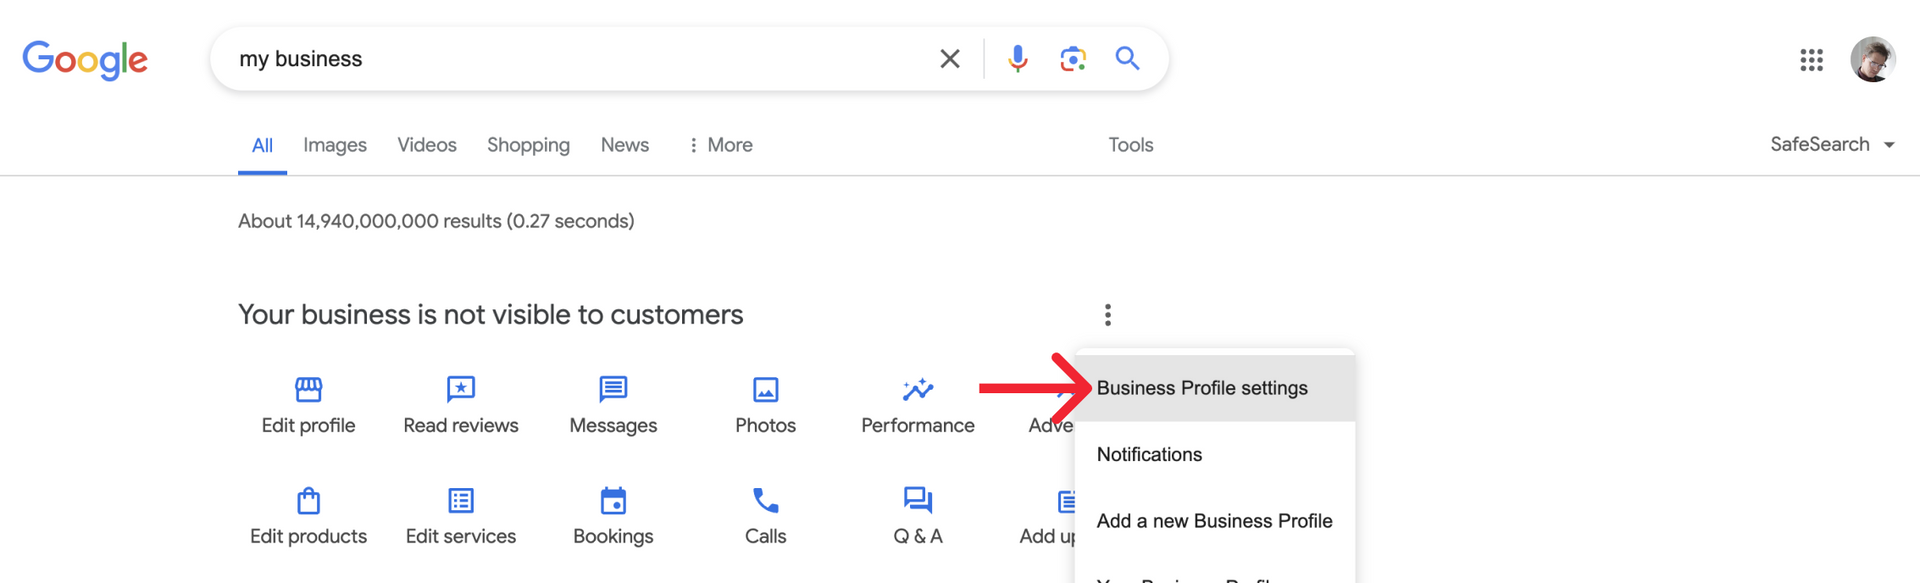Viewport: 1920px width, 583px height.
Task: Open the three-dot business menu
Action: coord(1108,315)
